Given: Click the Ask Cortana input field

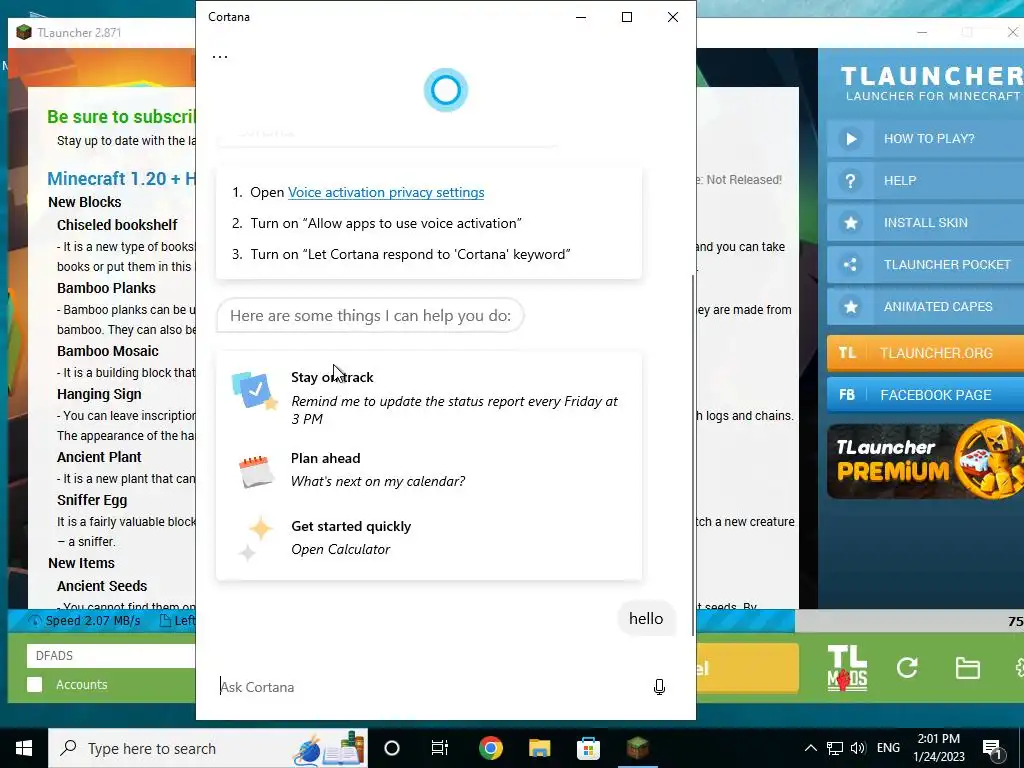Looking at the screenshot, I should coord(431,687).
